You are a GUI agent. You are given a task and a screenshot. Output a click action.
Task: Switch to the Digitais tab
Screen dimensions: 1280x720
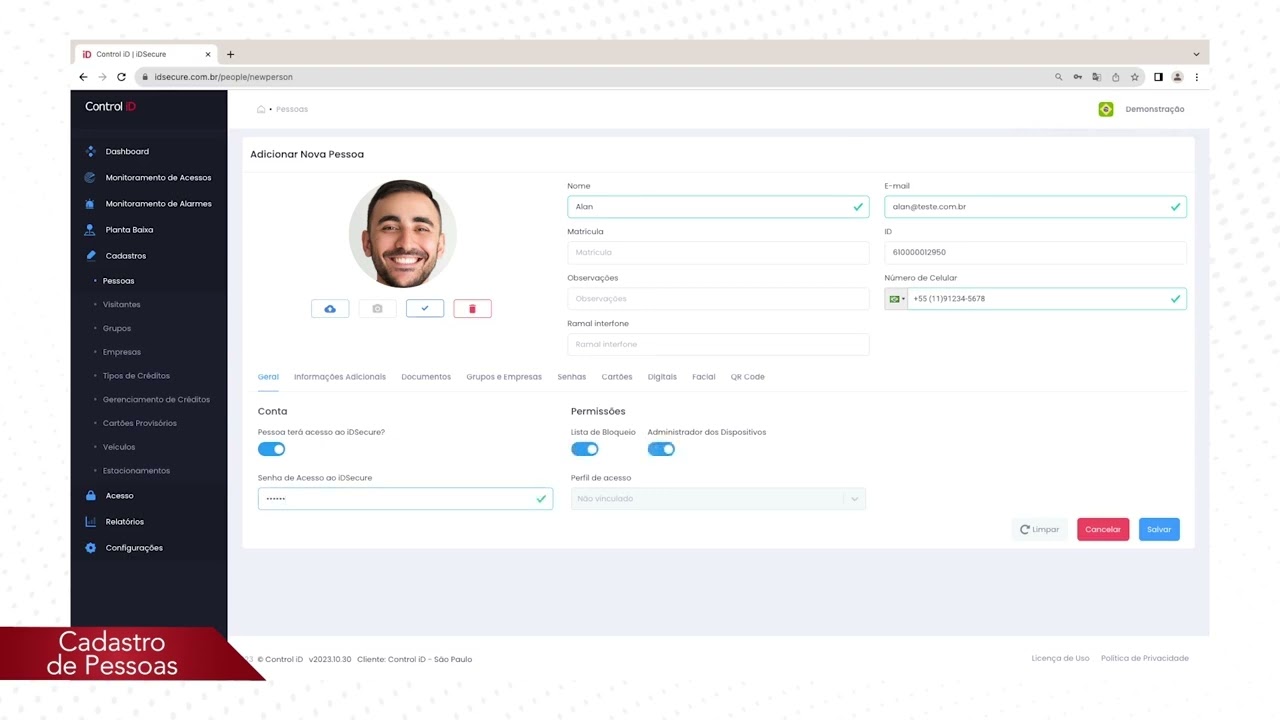pyautogui.click(x=662, y=377)
